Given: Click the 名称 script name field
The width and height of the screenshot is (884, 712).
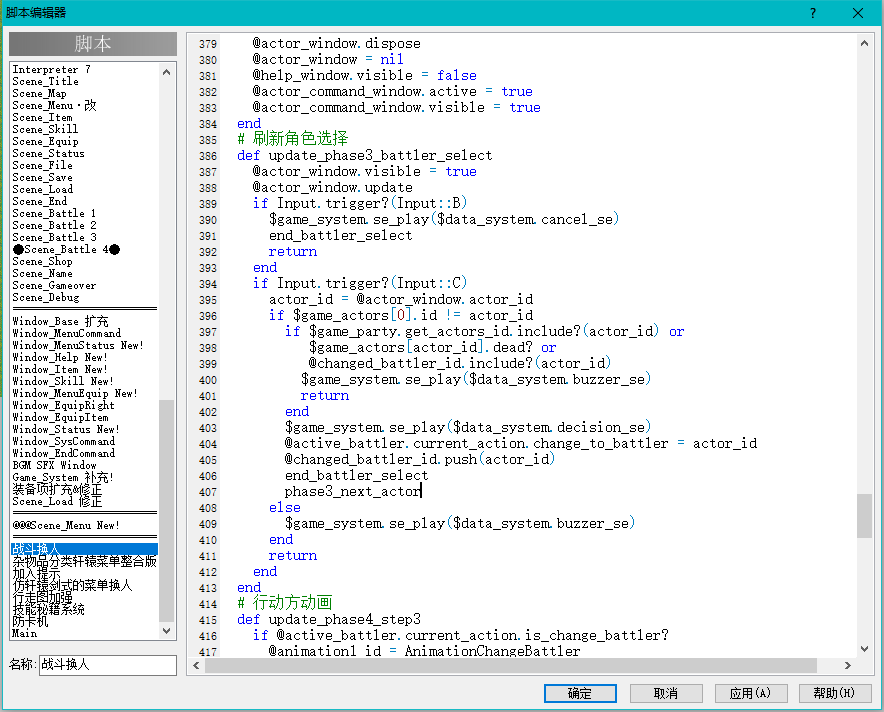Looking at the screenshot, I should coord(108,665).
